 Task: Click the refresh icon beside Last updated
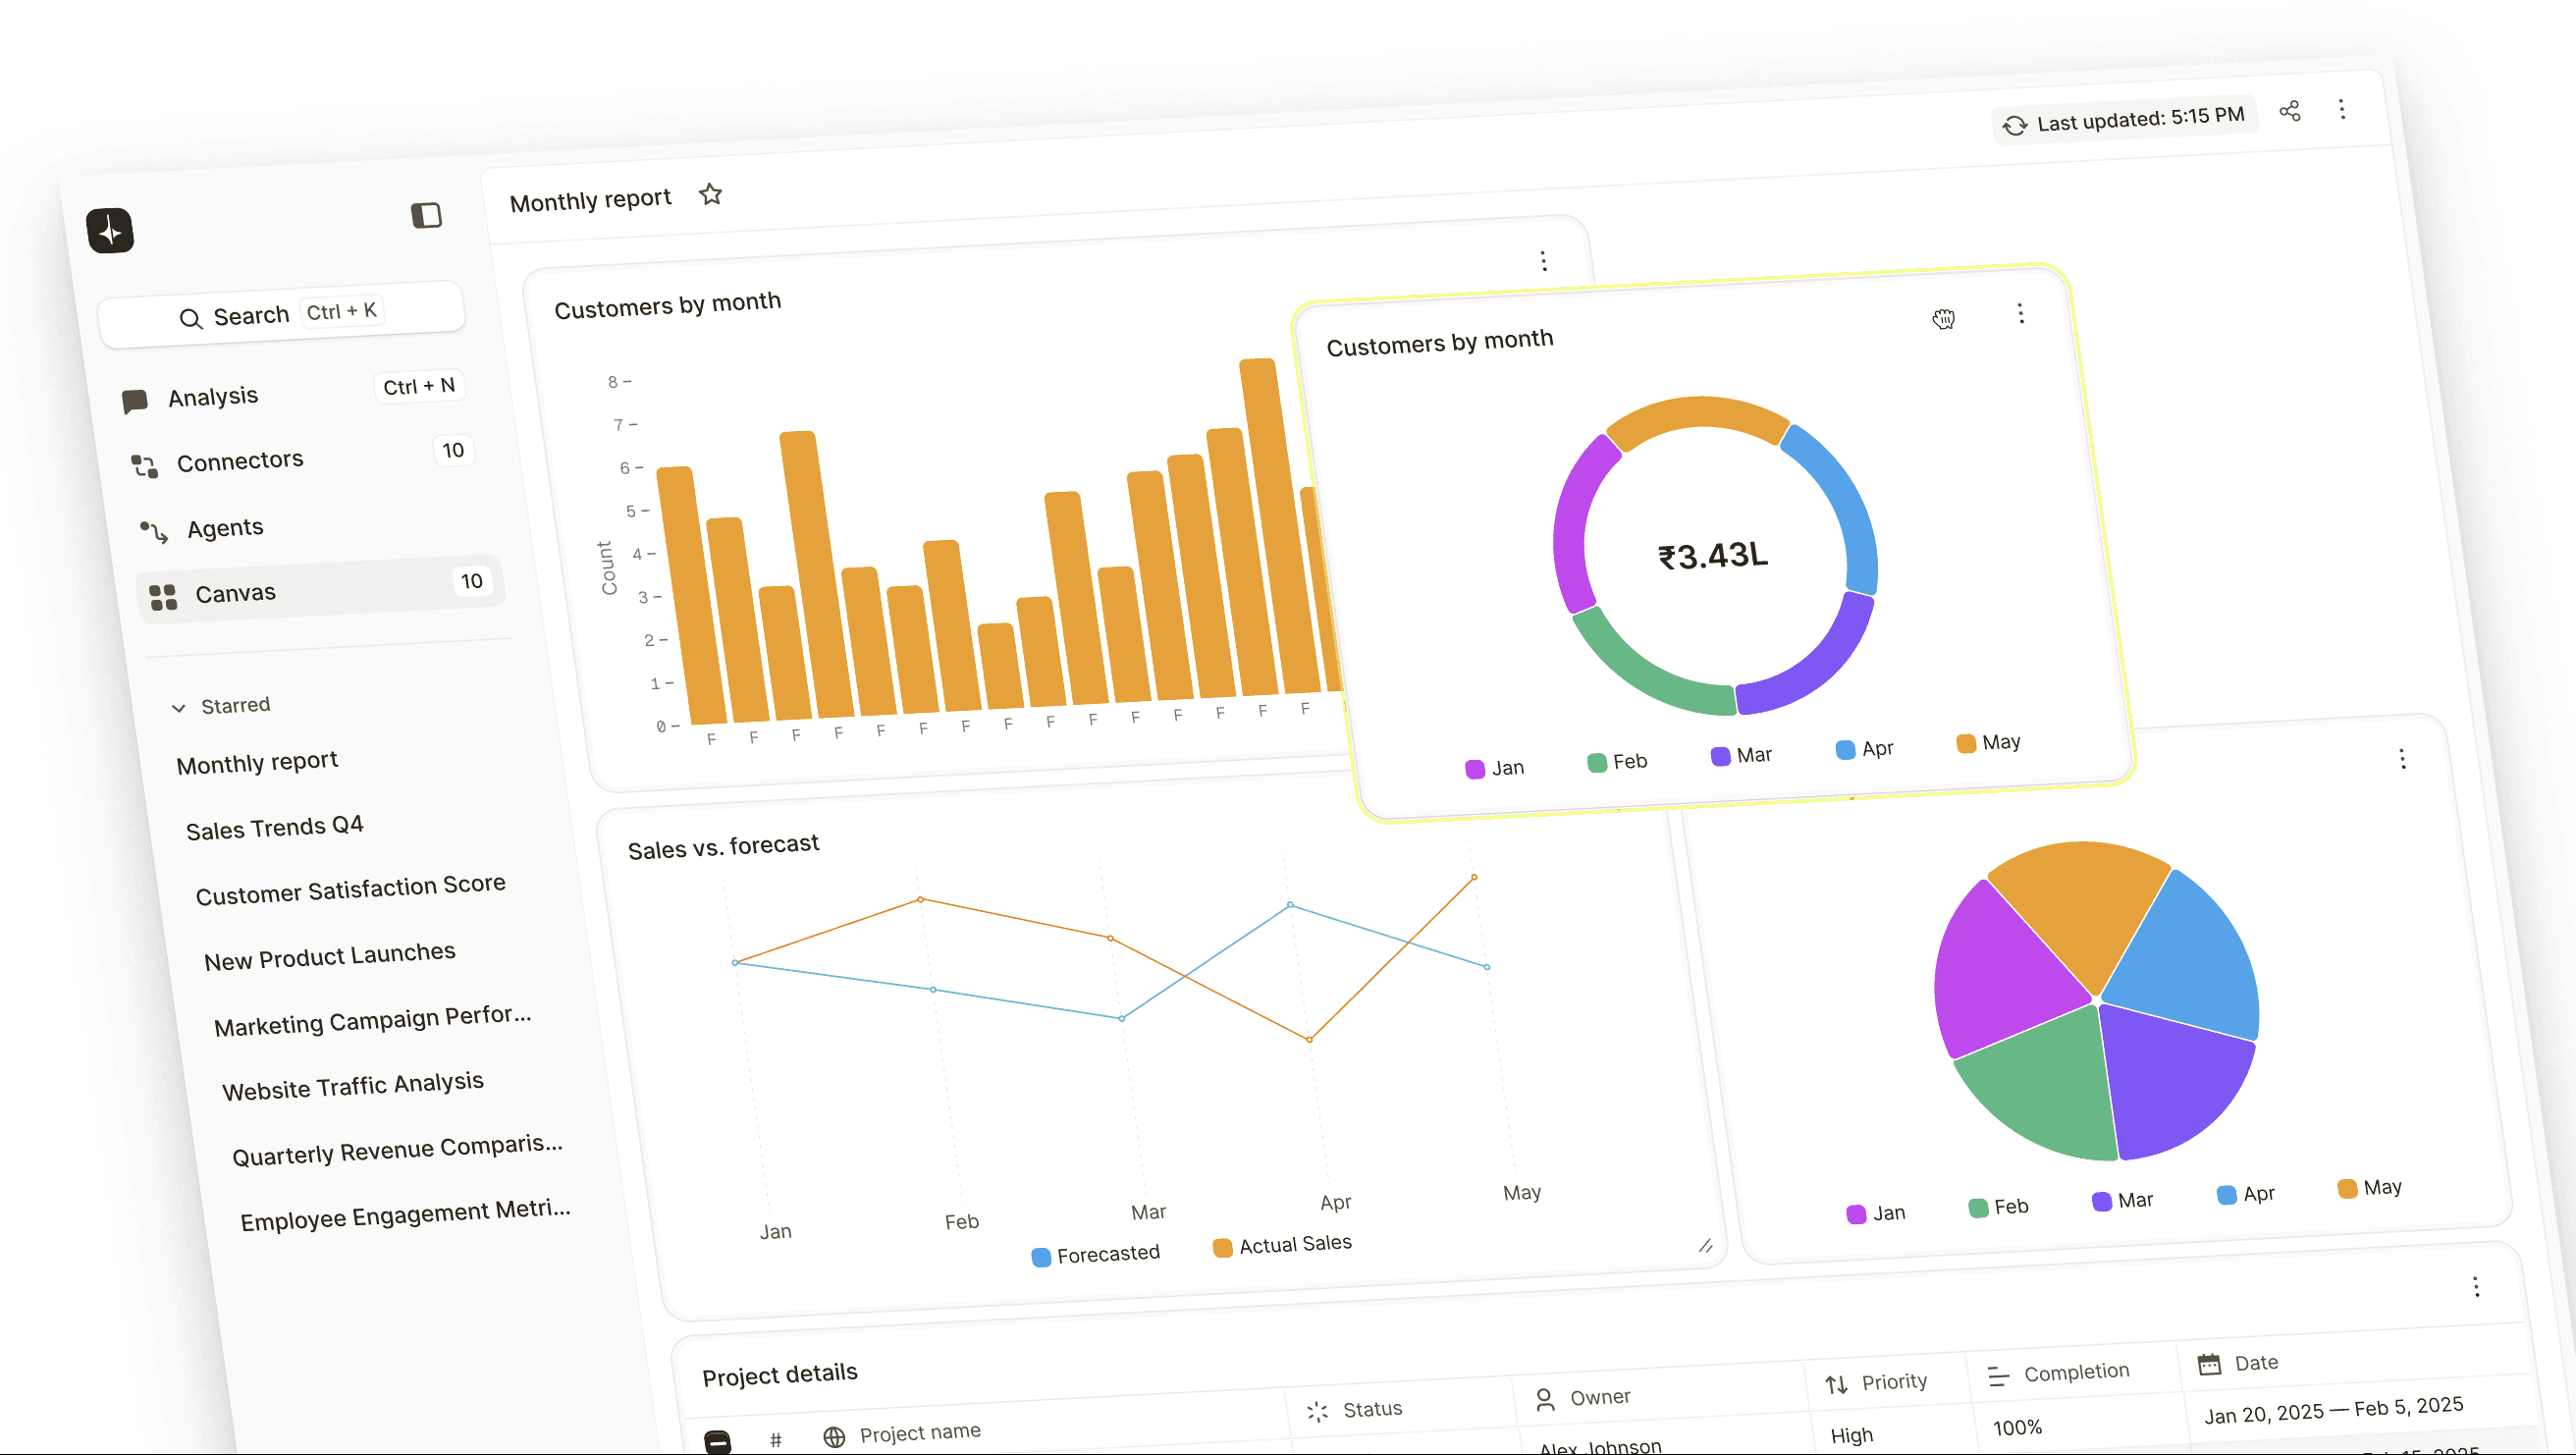tap(2014, 125)
